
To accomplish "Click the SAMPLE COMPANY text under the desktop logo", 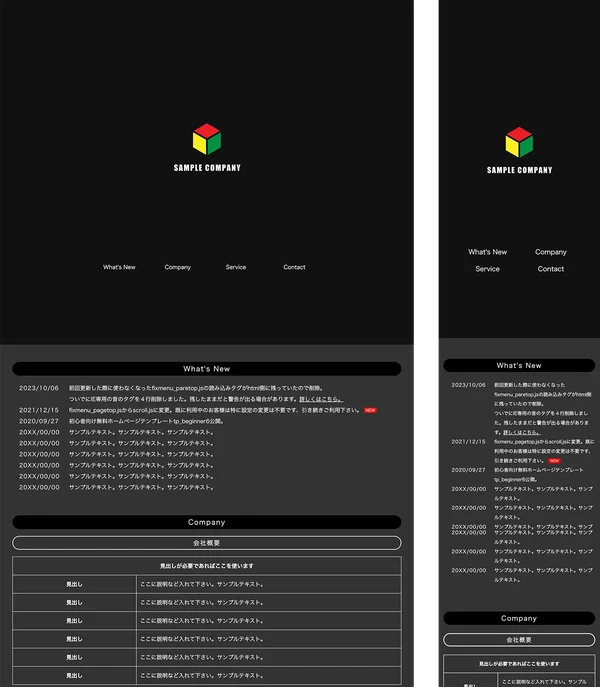I will [x=206, y=168].
